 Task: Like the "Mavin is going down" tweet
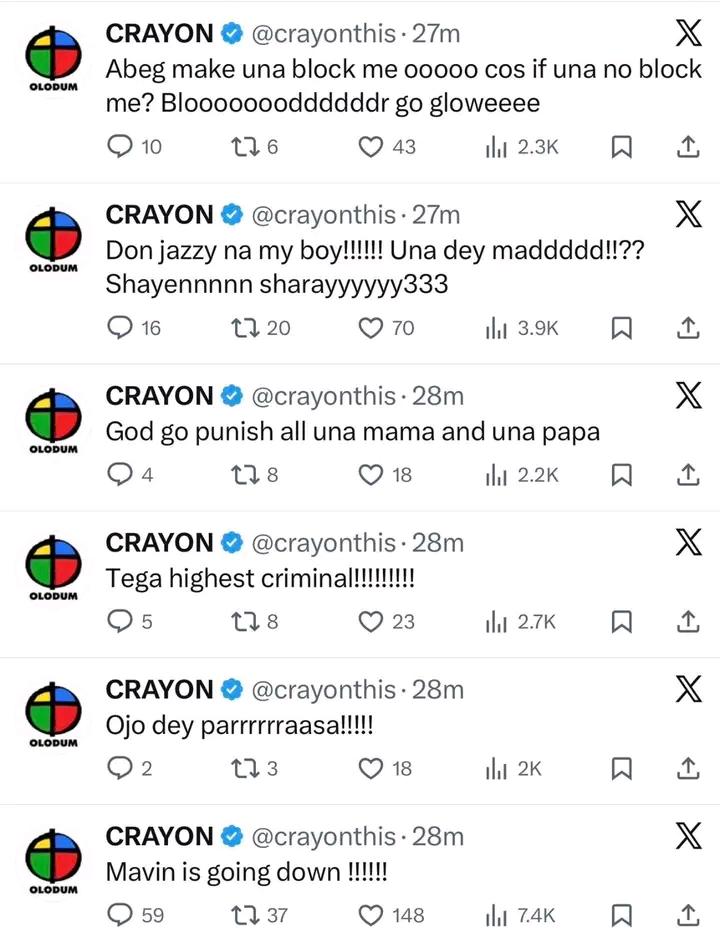[x=371, y=915]
